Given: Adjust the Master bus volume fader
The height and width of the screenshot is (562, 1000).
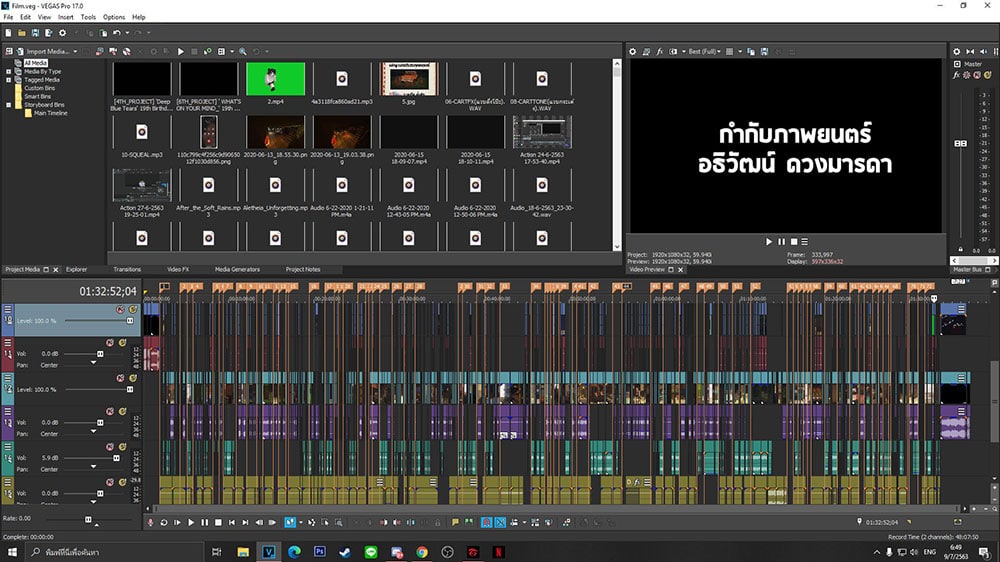Looking at the screenshot, I should (x=960, y=144).
